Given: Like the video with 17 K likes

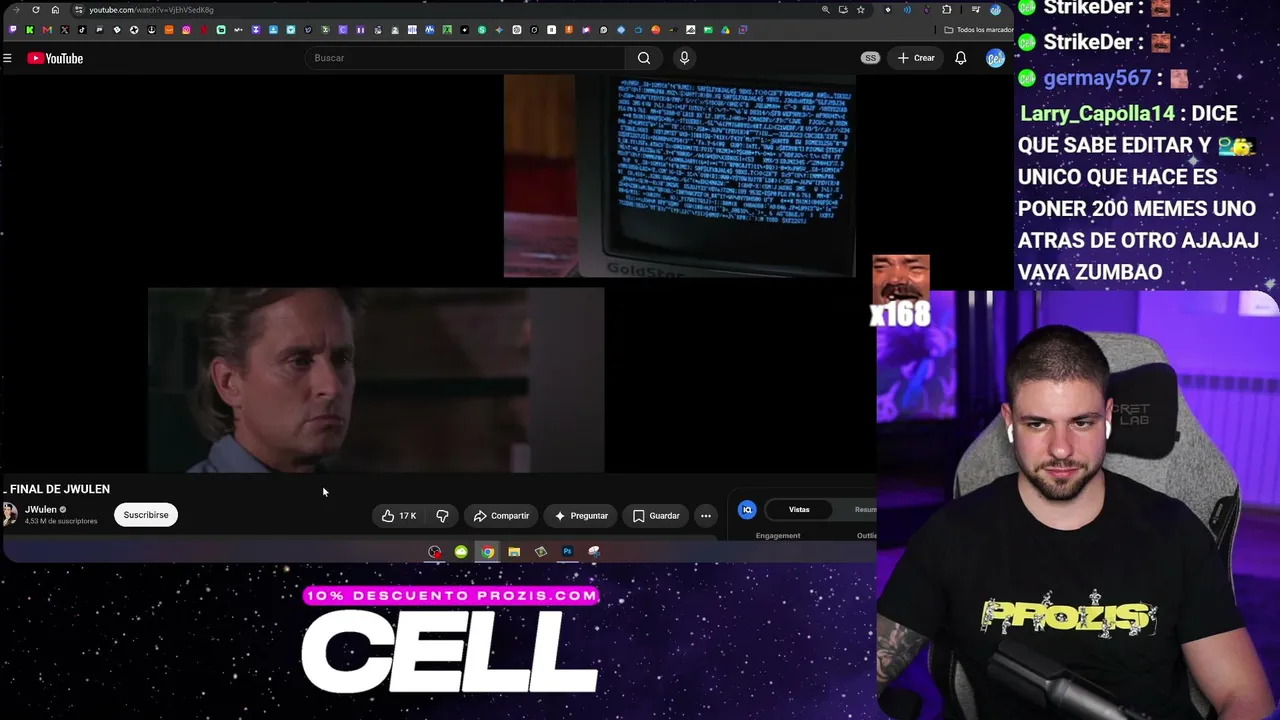Looking at the screenshot, I should click(399, 516).
